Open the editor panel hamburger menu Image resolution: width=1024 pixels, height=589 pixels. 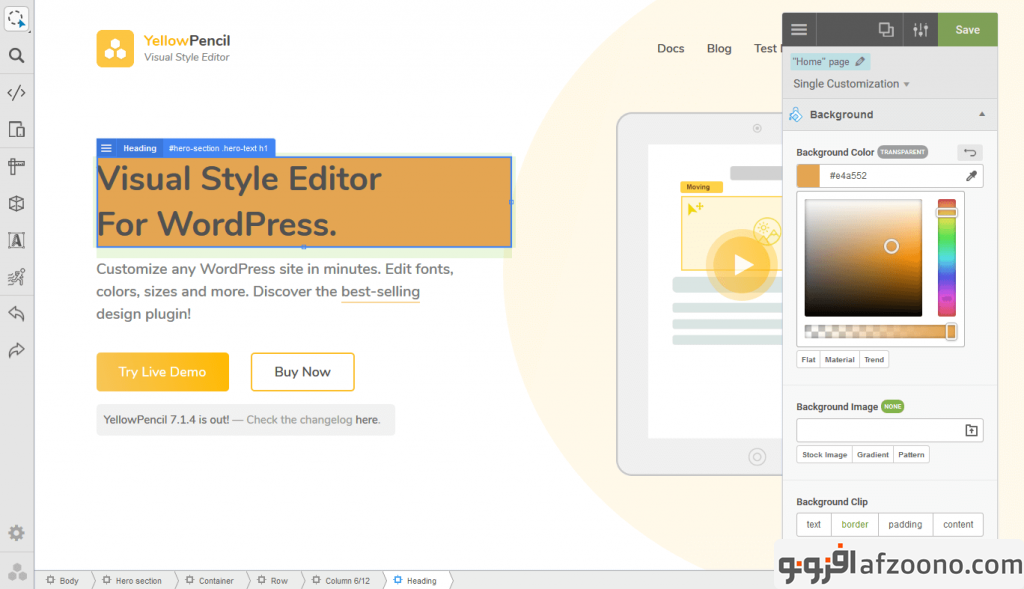click(799, 30)
